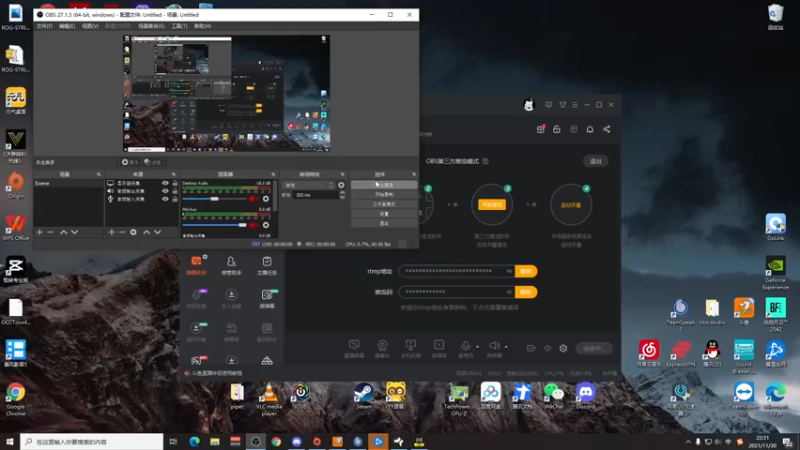Open the notification bell in the streaming app
Screen dimensions: 800x450
pyautogui.click(x=590, y=130)
